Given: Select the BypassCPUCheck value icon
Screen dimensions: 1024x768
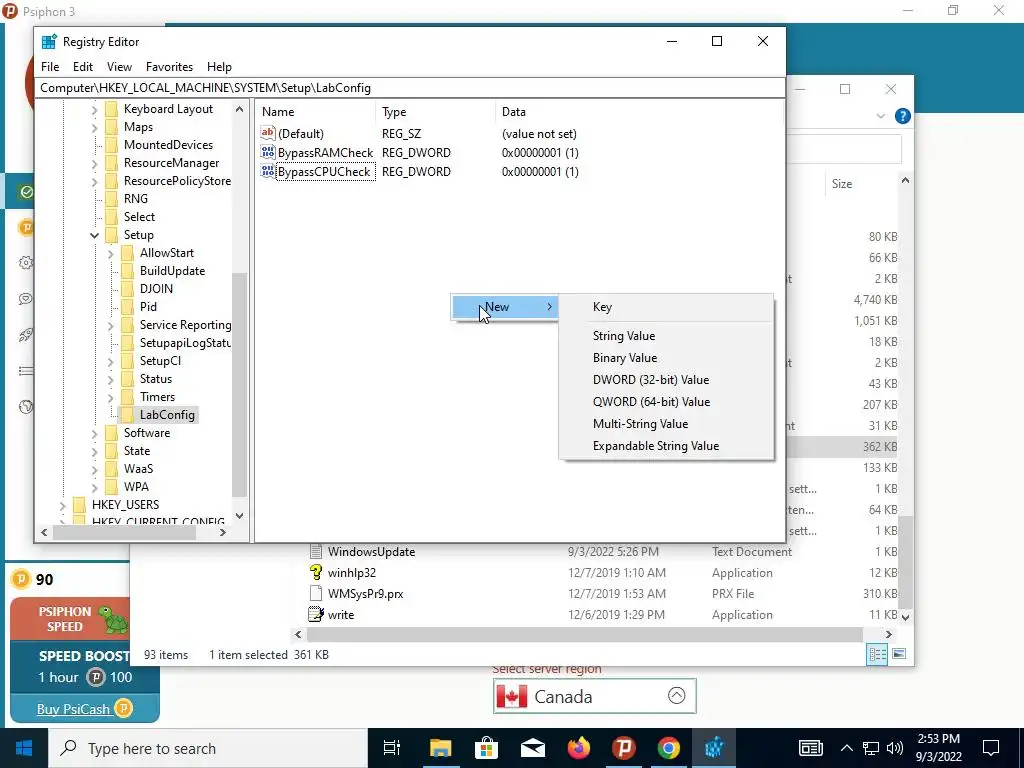Looking at the screenshot, I should [268, 172].
